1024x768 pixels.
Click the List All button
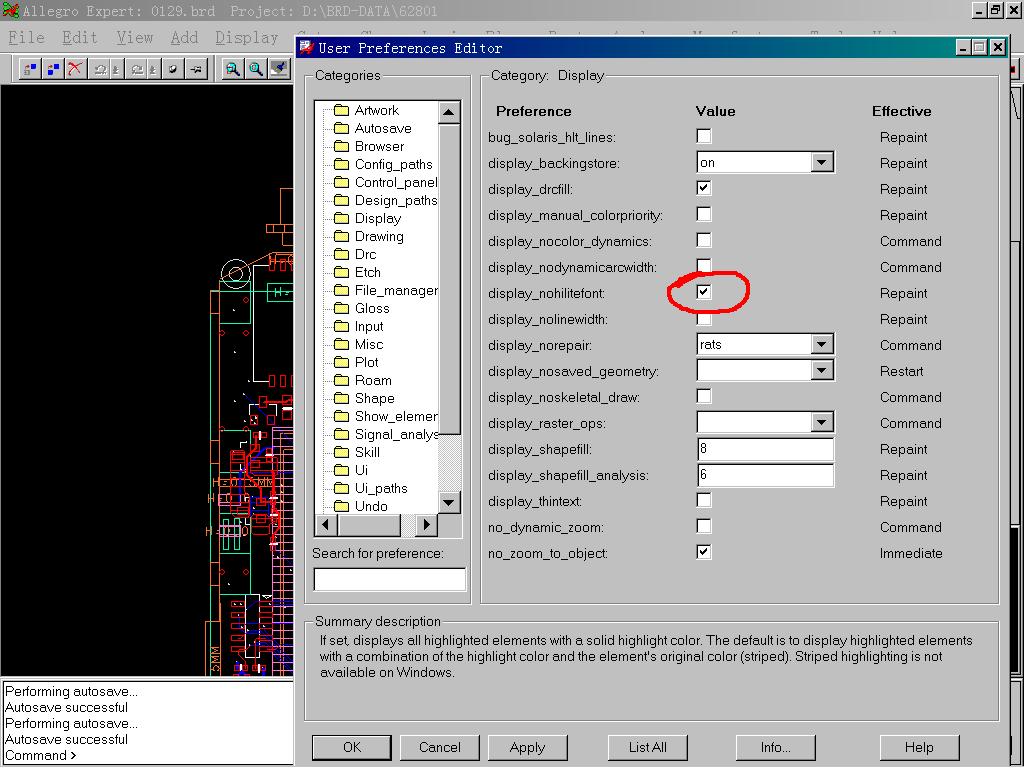[647, 747]
